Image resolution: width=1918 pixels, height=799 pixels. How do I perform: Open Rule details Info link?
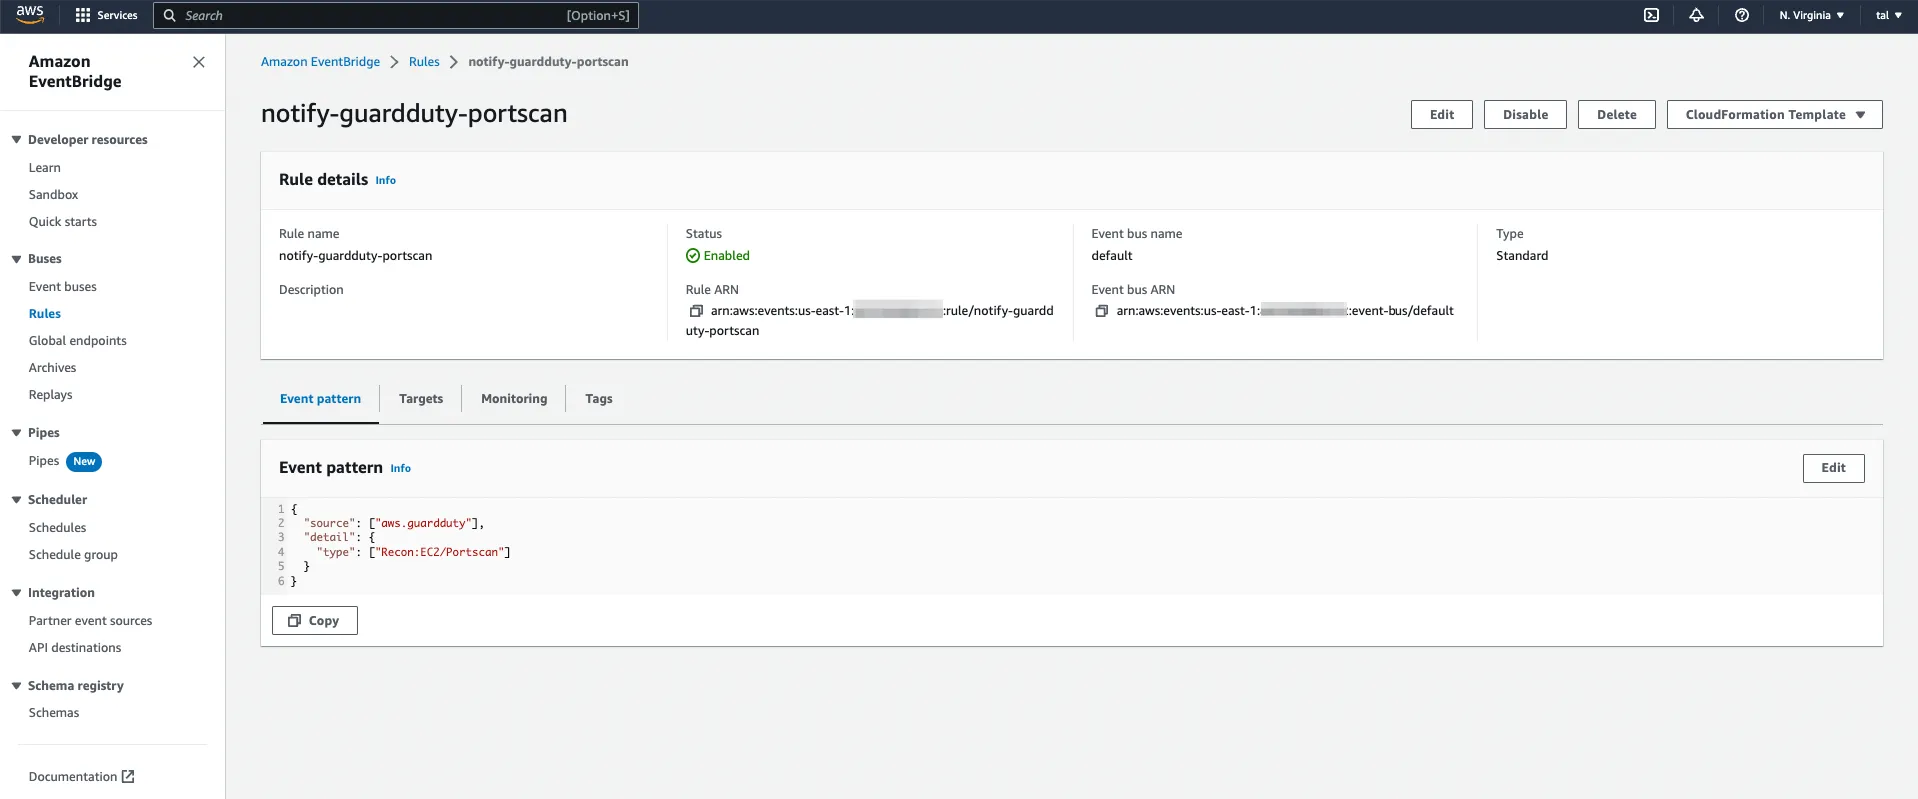point(386,181)
